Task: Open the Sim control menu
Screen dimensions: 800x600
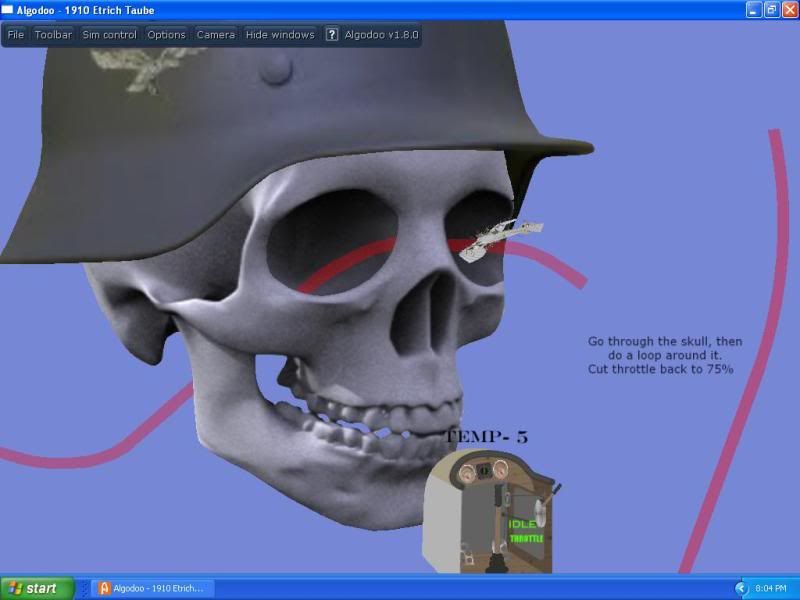Action: 109,34
